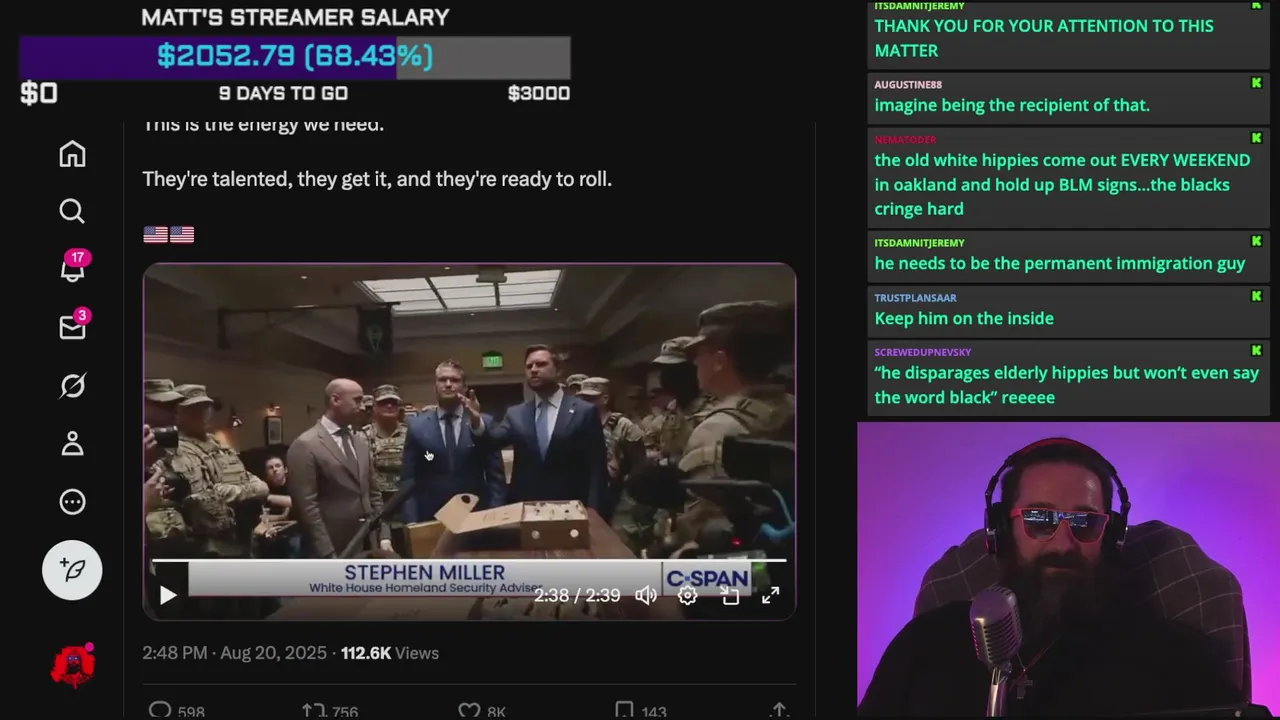This screenshot has height=720, width=1280.
Task: Click the compose post feather button
Action: [72, 570]
